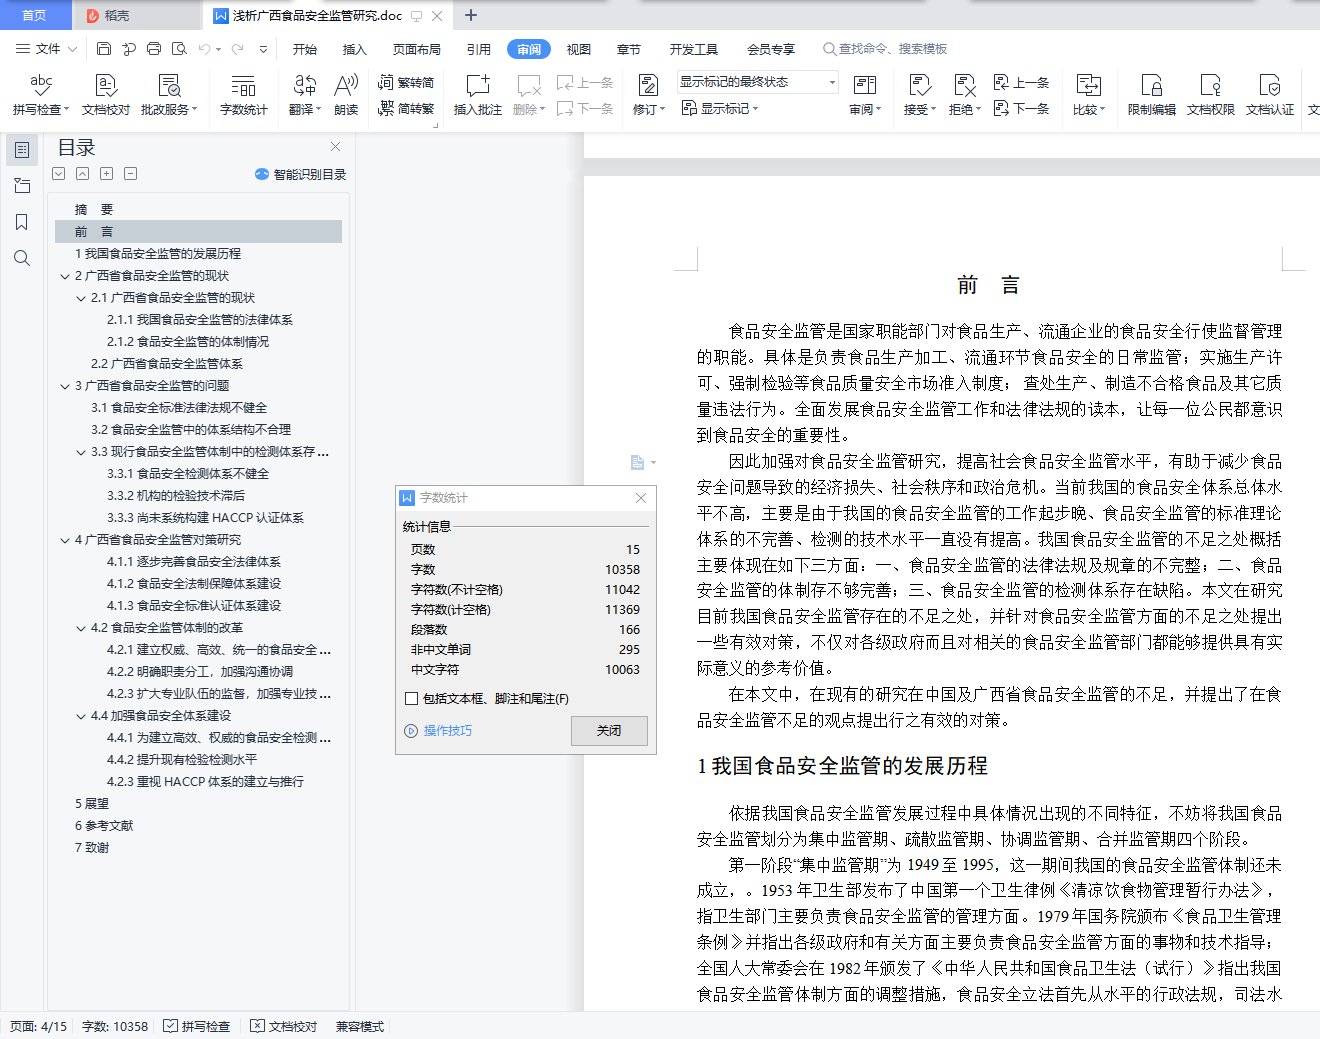Collapse outline section 2 广西省食品安全监管的现状

65,276
